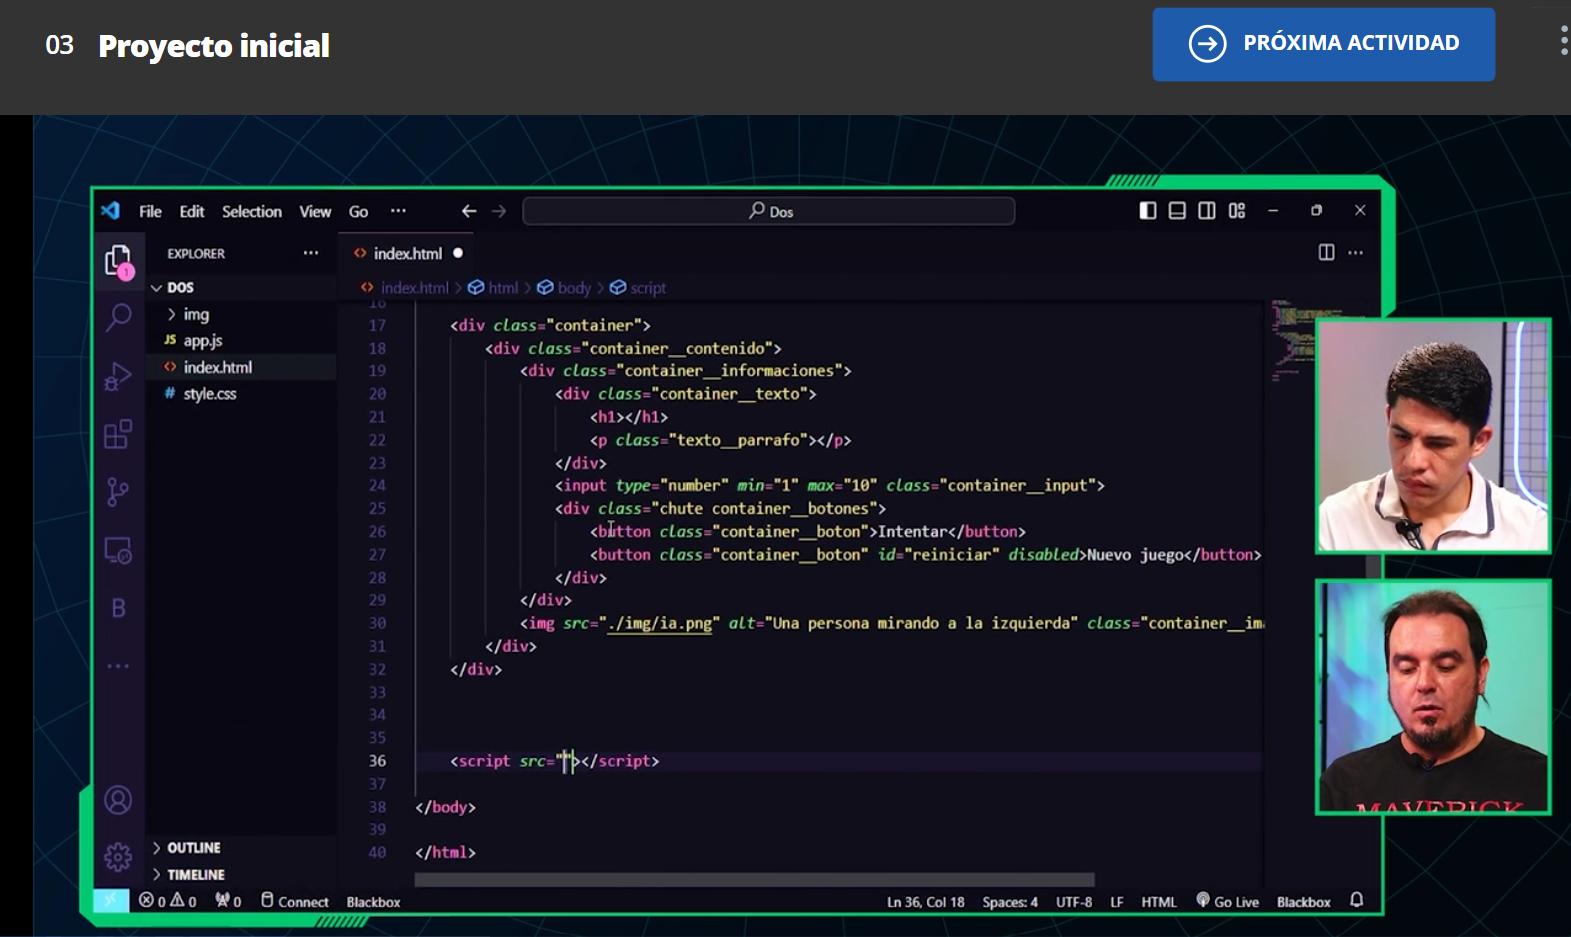The height and width of the screenshot is (937, 1571).
Task: Click the index.html breadcrumb
Action: pos(414,288)
